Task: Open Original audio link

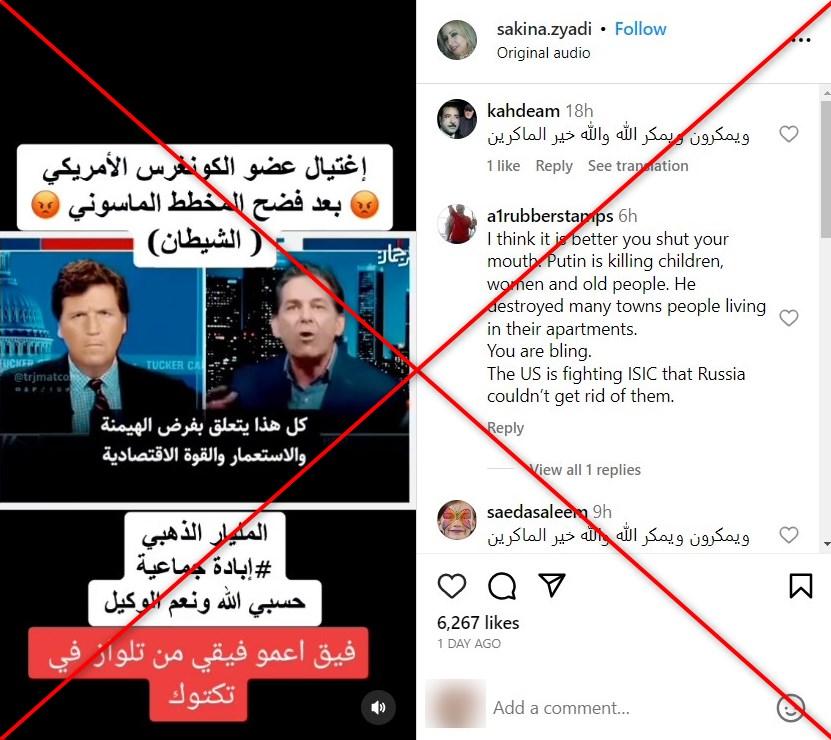Action: point(543,53)
